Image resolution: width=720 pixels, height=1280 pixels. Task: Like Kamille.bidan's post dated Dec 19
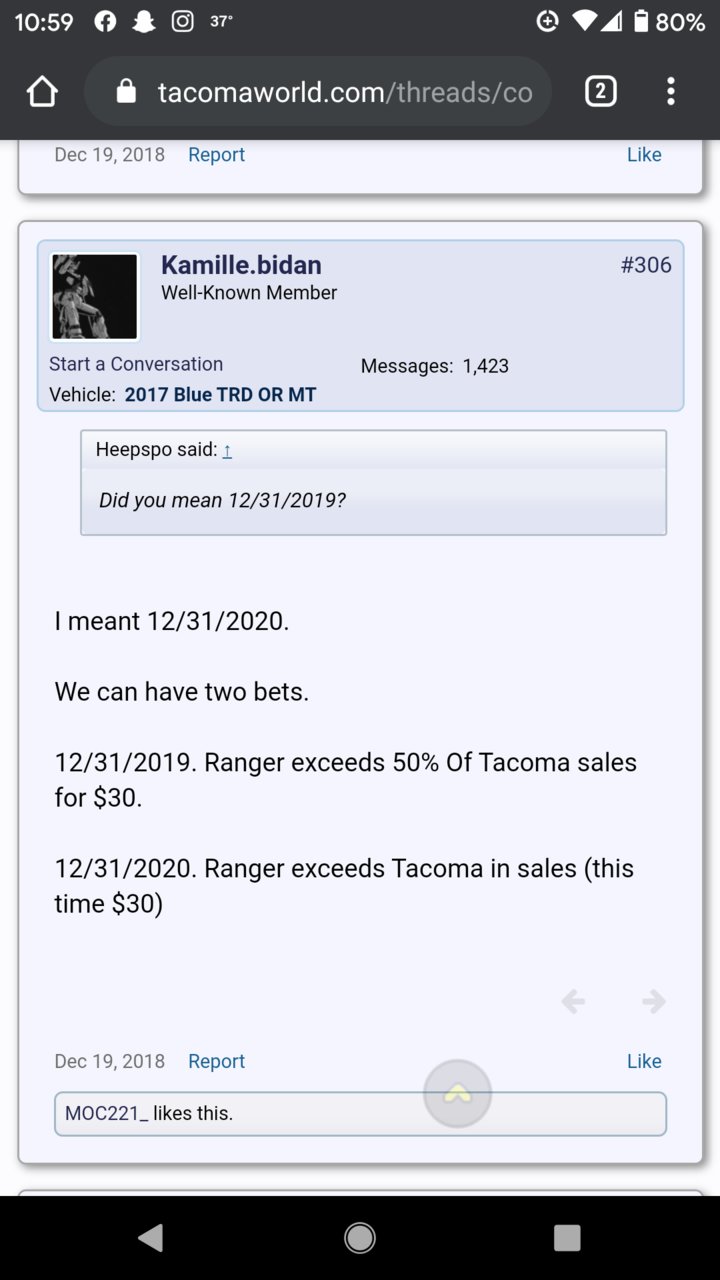[644, 1061]
